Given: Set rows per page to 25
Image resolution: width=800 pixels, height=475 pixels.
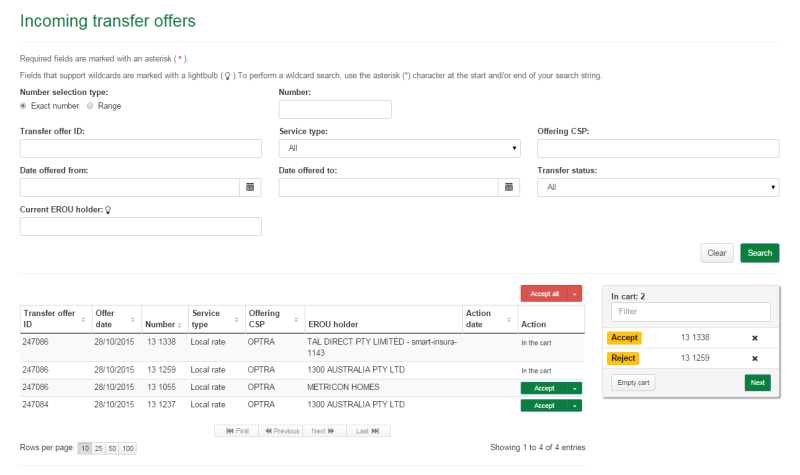Looking at the screenshot, I should pos(98,448).
